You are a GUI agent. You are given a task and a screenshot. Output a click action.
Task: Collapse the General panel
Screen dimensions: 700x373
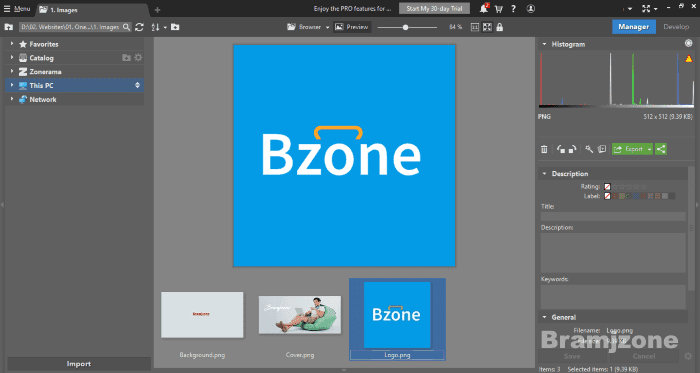[x=544, y=317]
